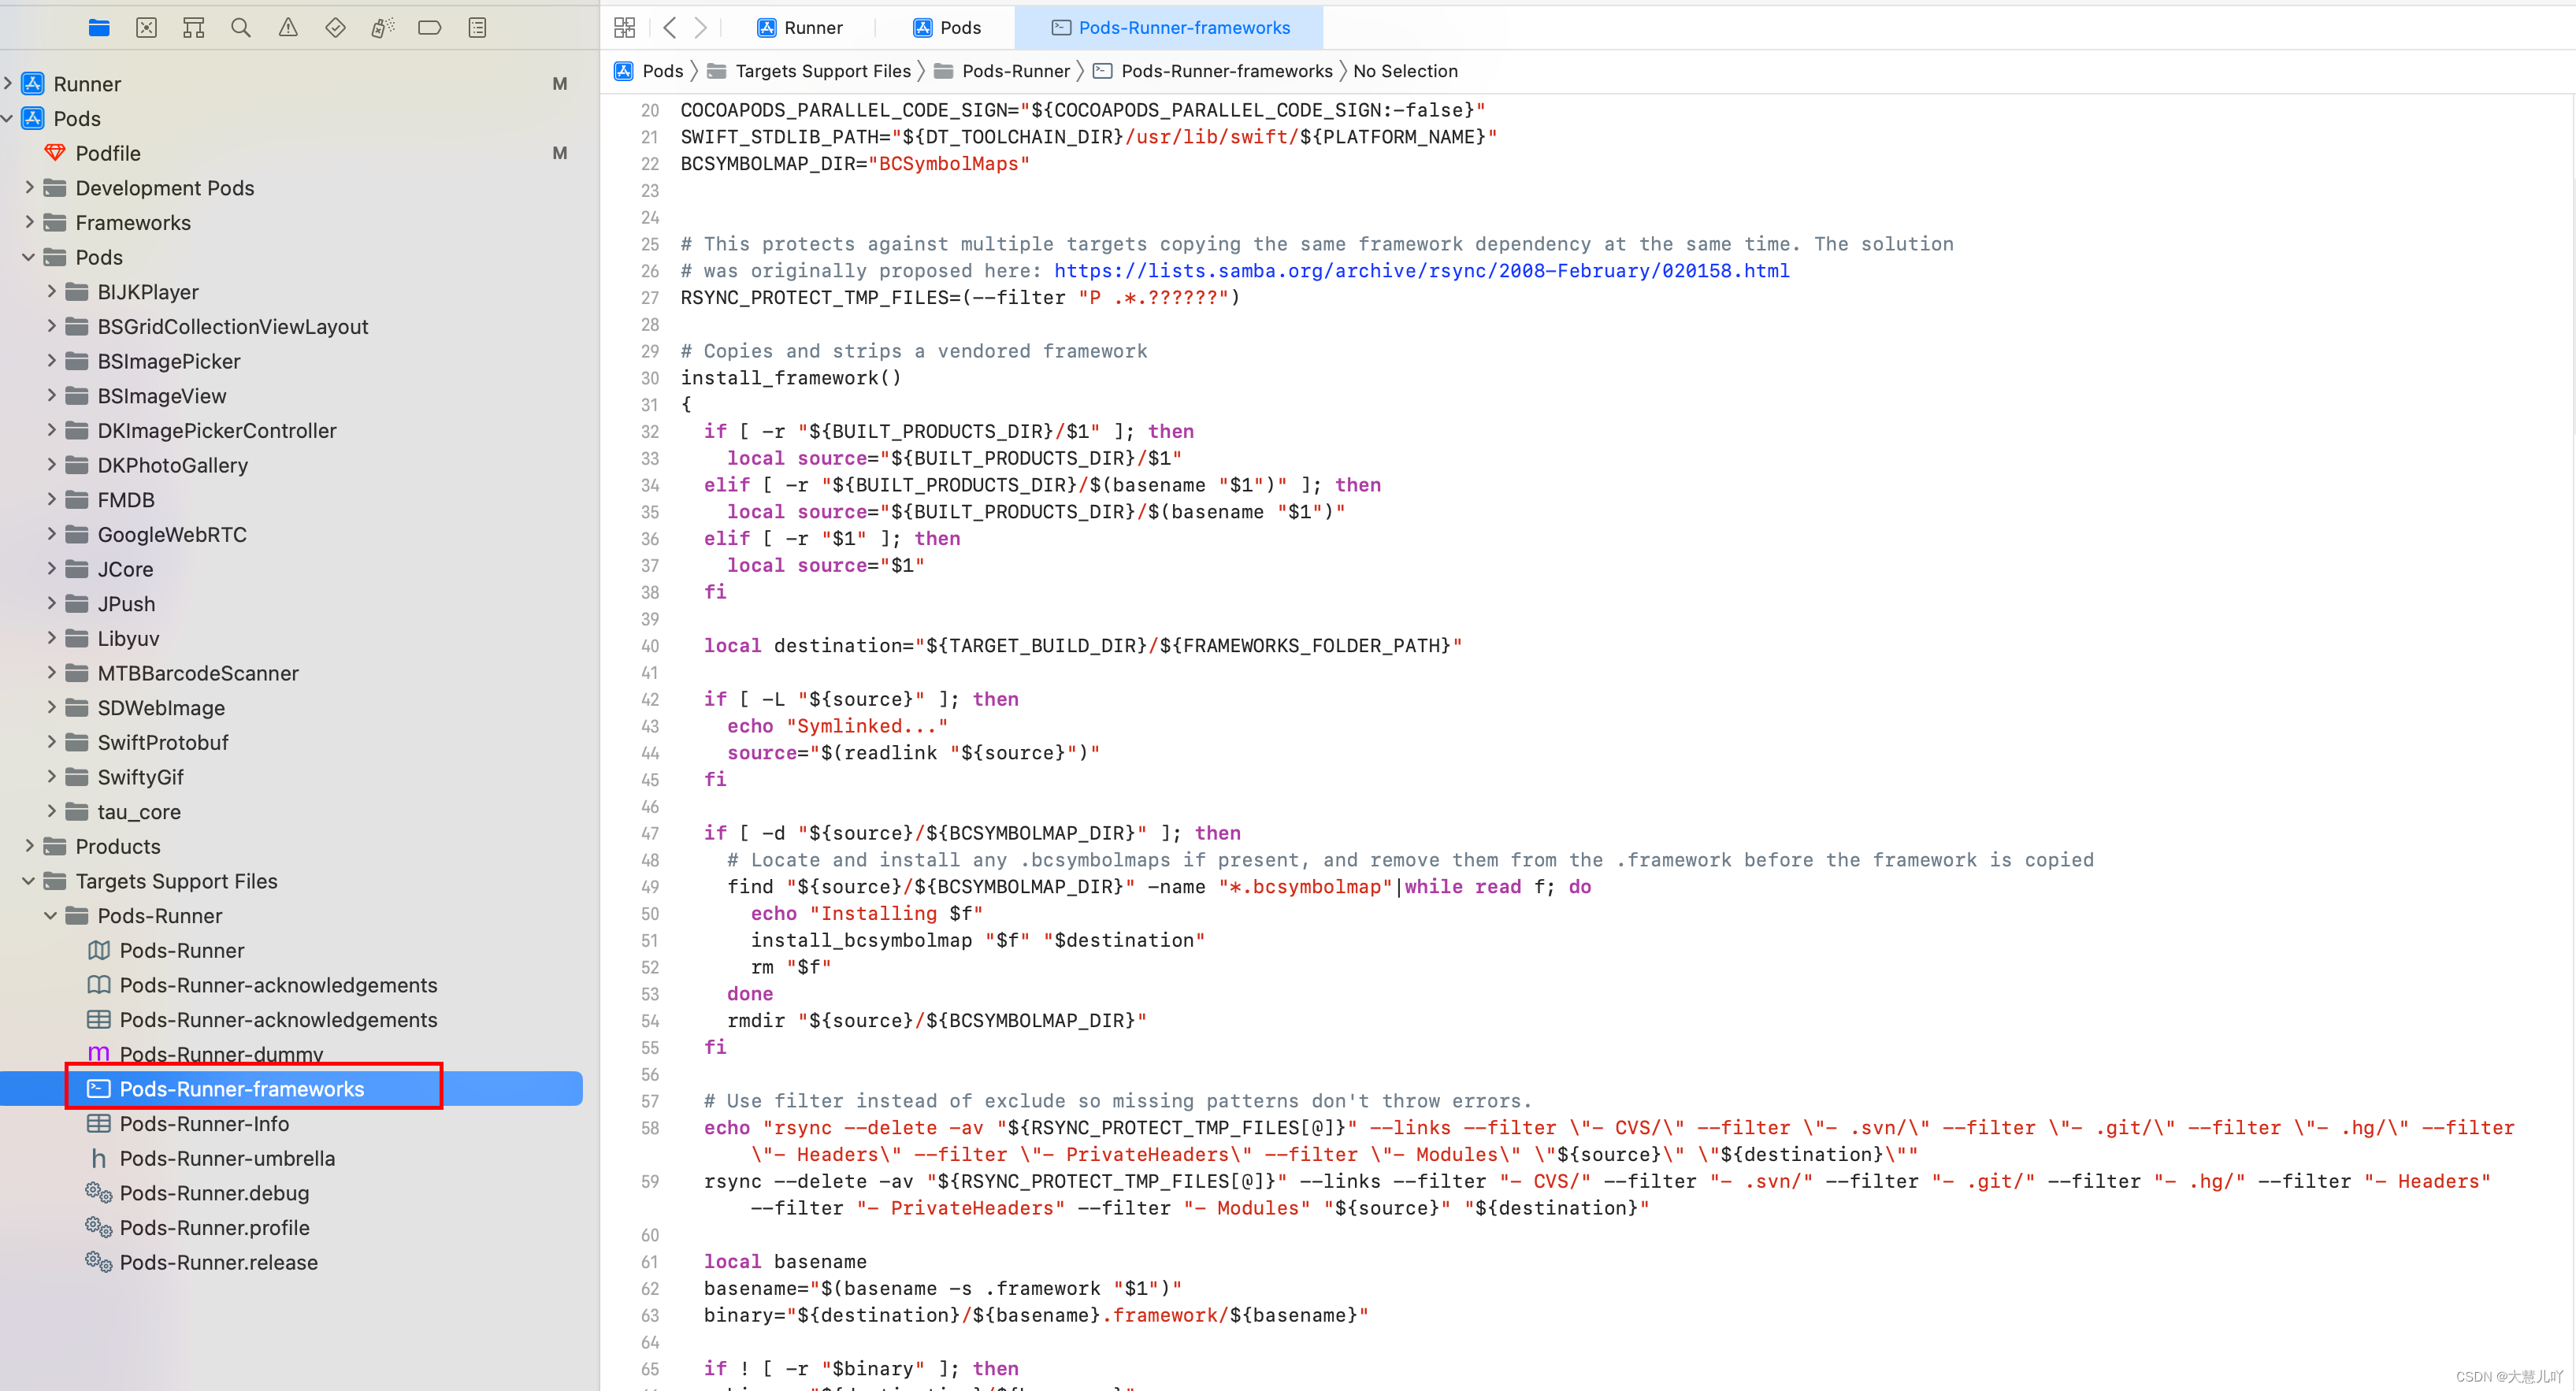Open the link to the samba.org rsync archive
2576x1391 pixels.
(1420, 270)
